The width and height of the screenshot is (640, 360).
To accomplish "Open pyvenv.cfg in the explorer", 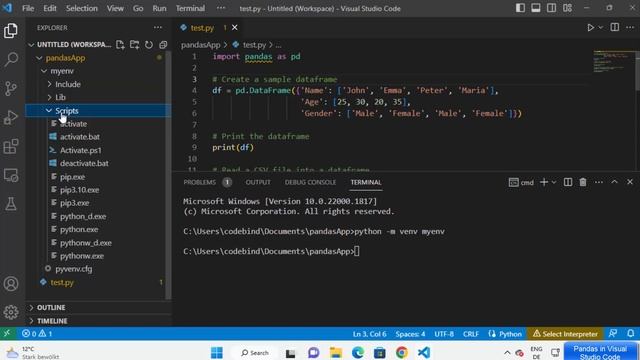I will [74, 269].
